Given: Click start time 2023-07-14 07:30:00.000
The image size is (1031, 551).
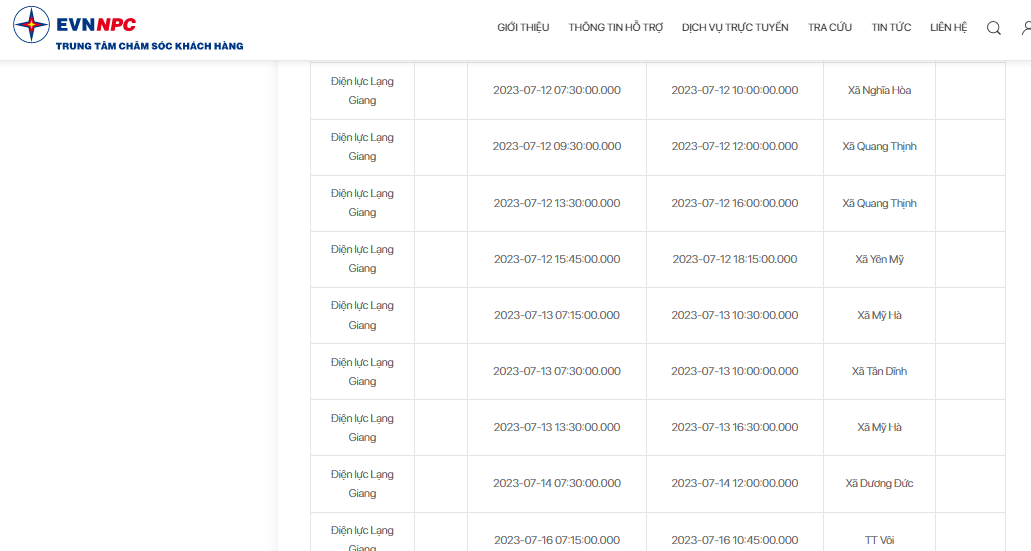Looking at the screenshot, I should 557,483.
